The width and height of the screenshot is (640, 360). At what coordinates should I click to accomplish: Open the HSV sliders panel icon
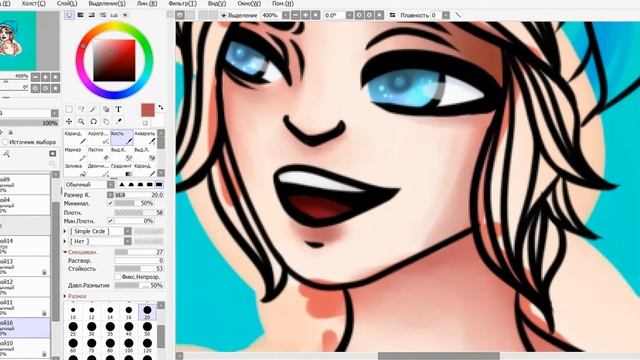91,15
